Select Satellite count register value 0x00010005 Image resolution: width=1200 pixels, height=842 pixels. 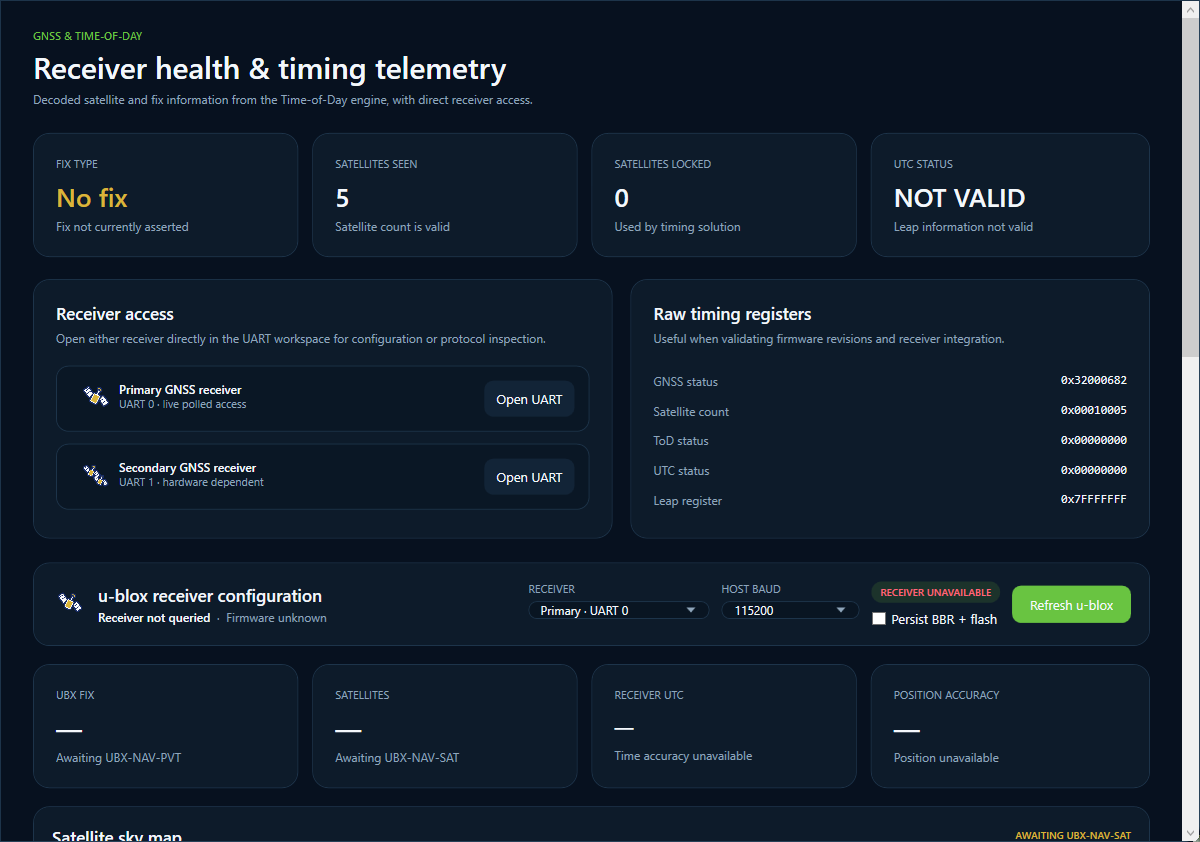click(1093, 410)
